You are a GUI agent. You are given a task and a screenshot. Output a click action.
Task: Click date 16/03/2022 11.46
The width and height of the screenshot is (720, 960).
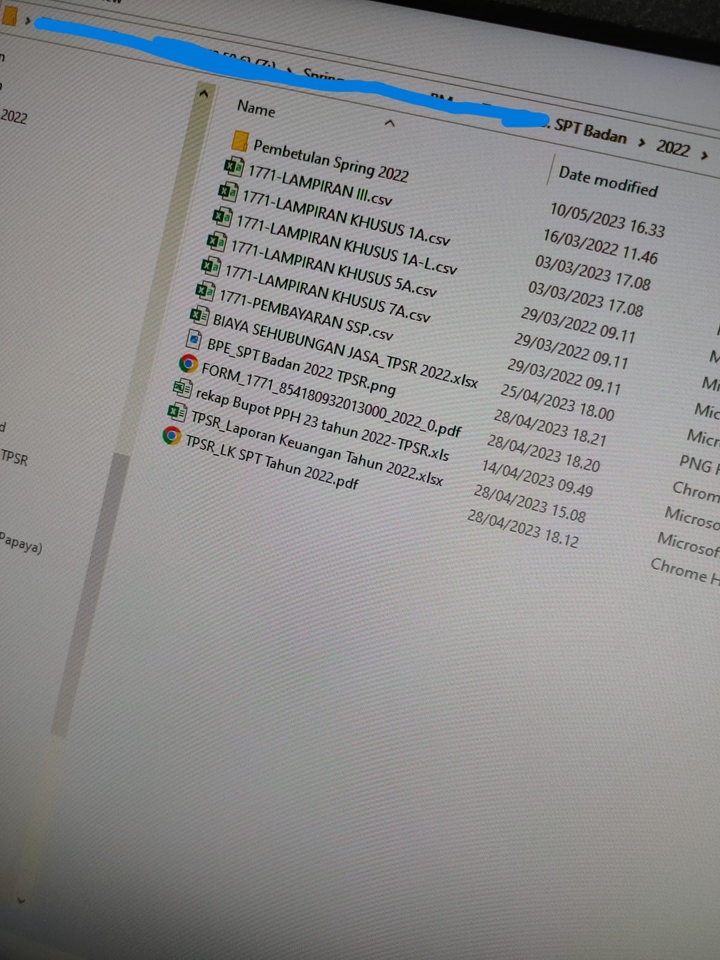click(x=600, y=246)
